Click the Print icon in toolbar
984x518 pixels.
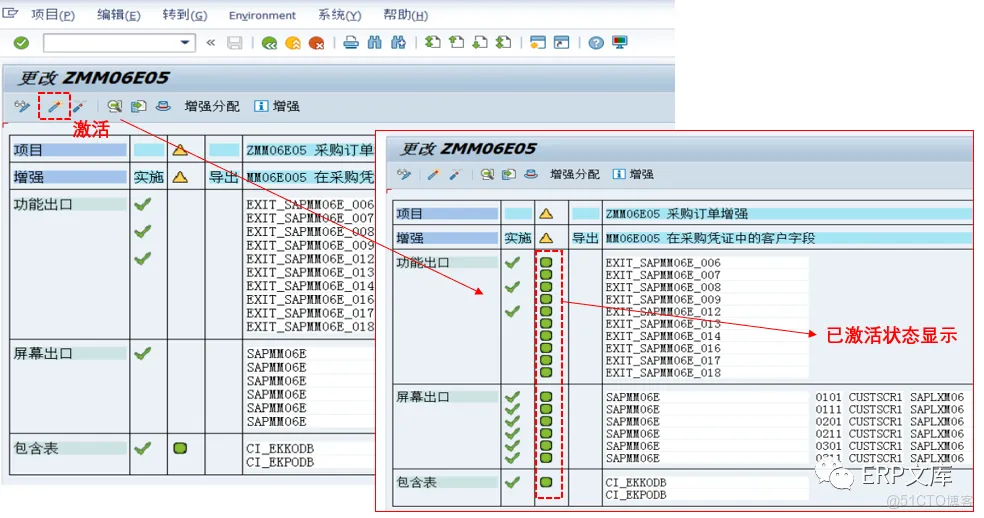(x=351, y=43)
